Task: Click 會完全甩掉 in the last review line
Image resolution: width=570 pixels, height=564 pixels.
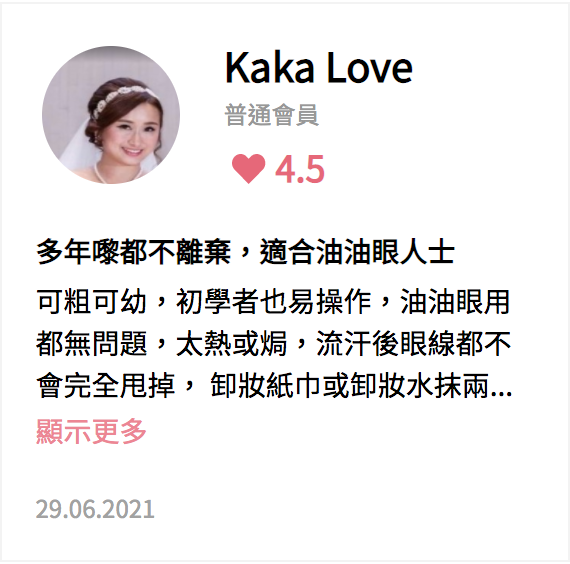Action: pos(105,385)
